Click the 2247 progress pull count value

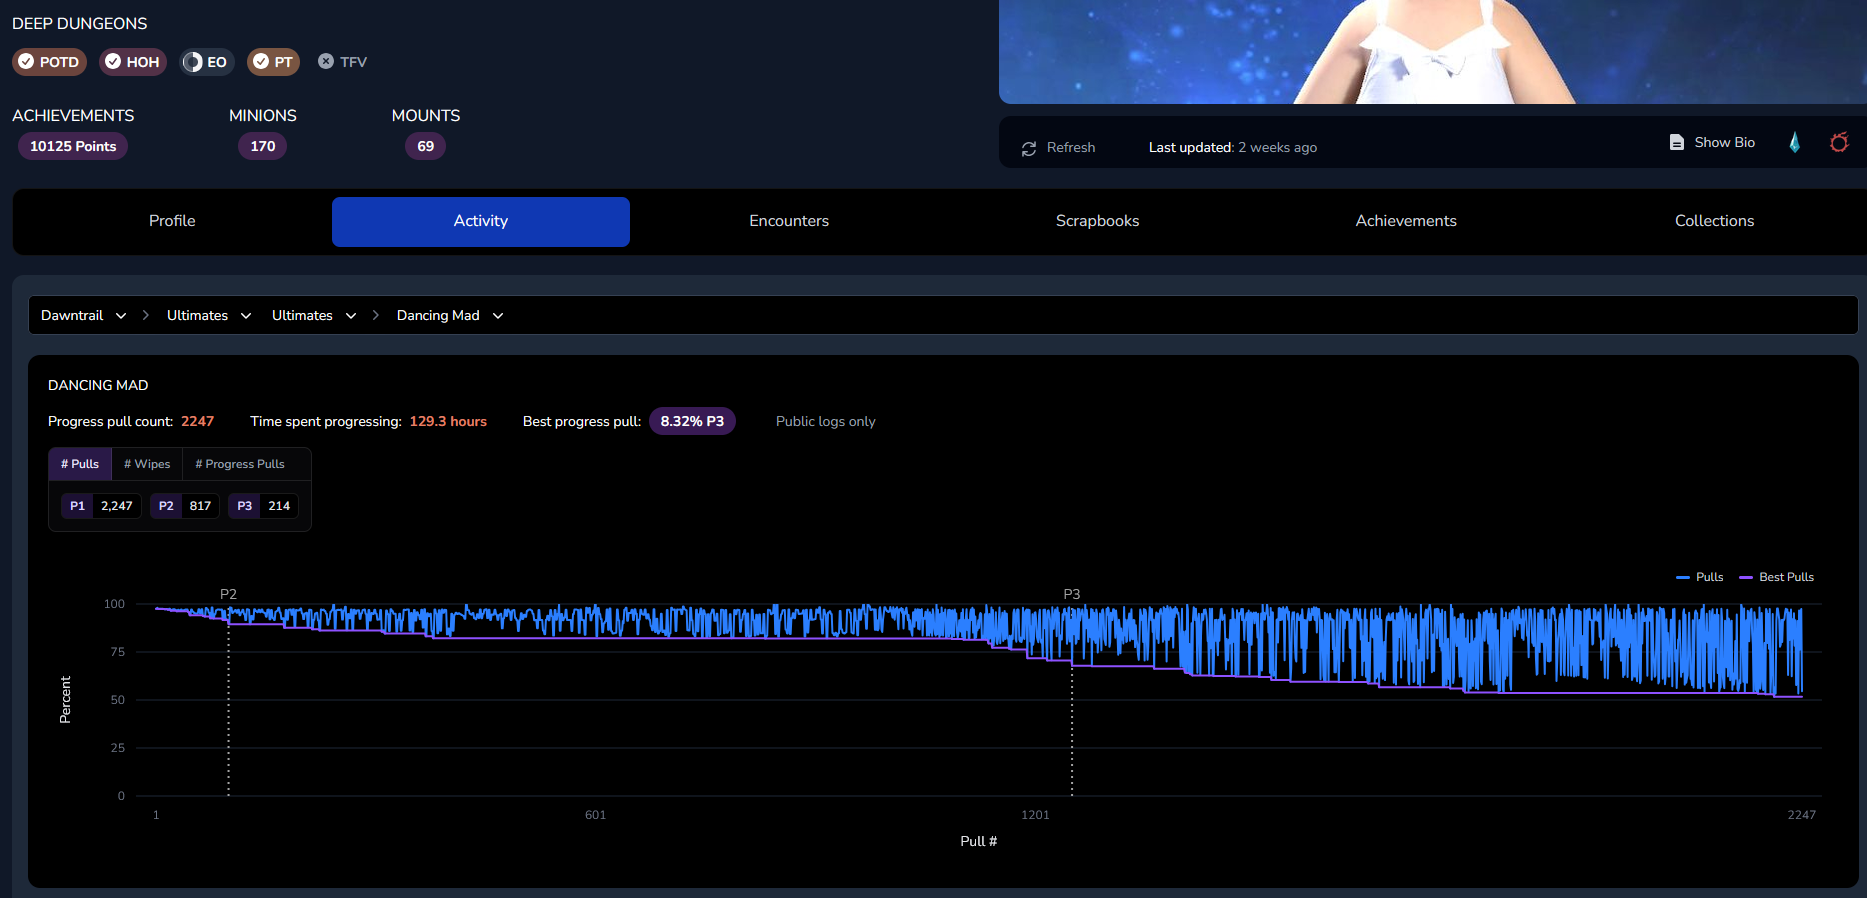coord(198,421)
